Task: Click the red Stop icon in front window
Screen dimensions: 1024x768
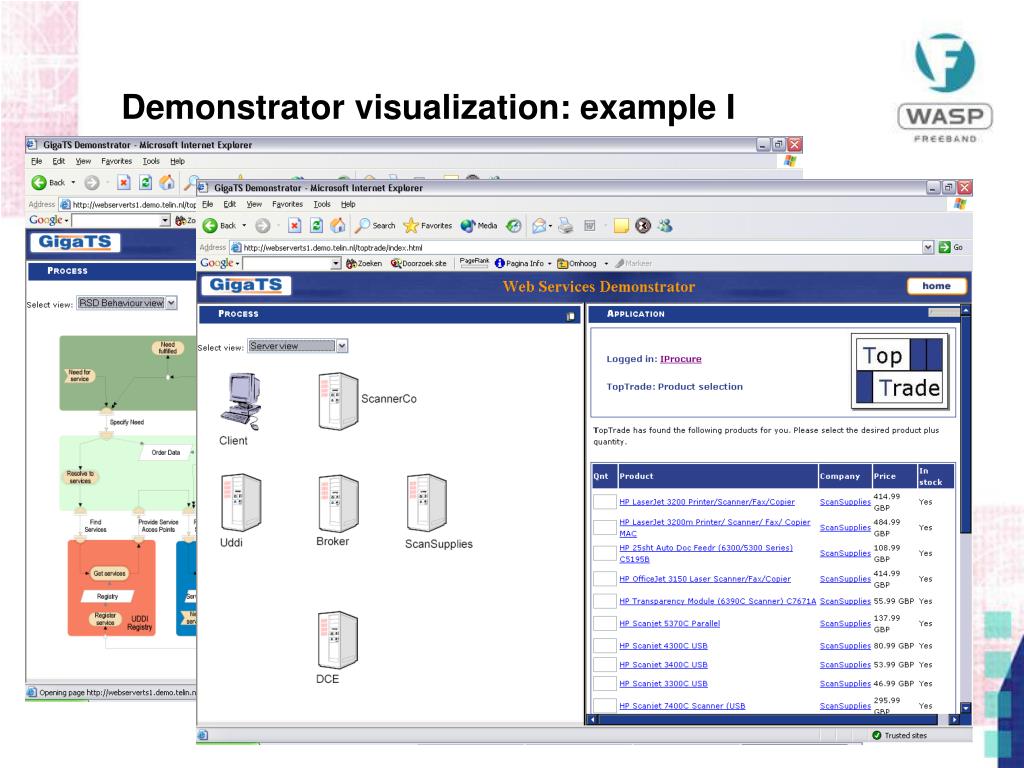Action: [x=295, y=226]
